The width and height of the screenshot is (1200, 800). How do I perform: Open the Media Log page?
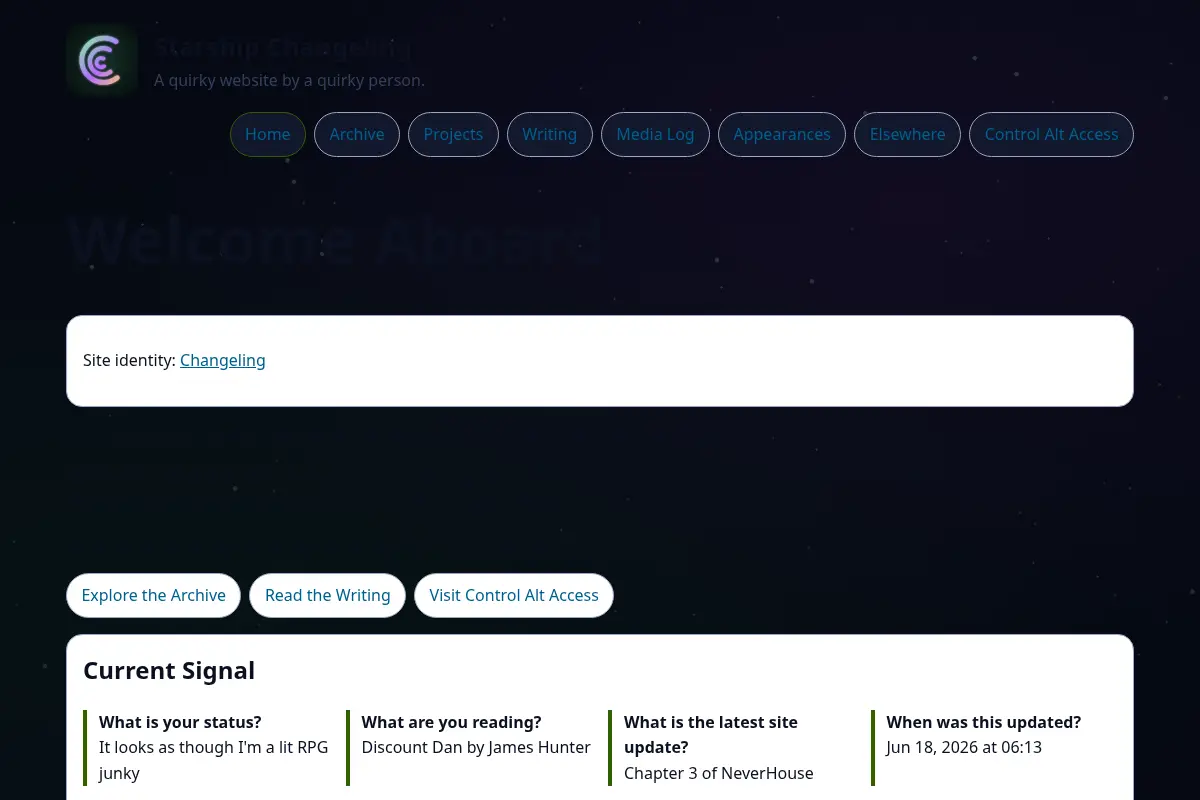655,135
